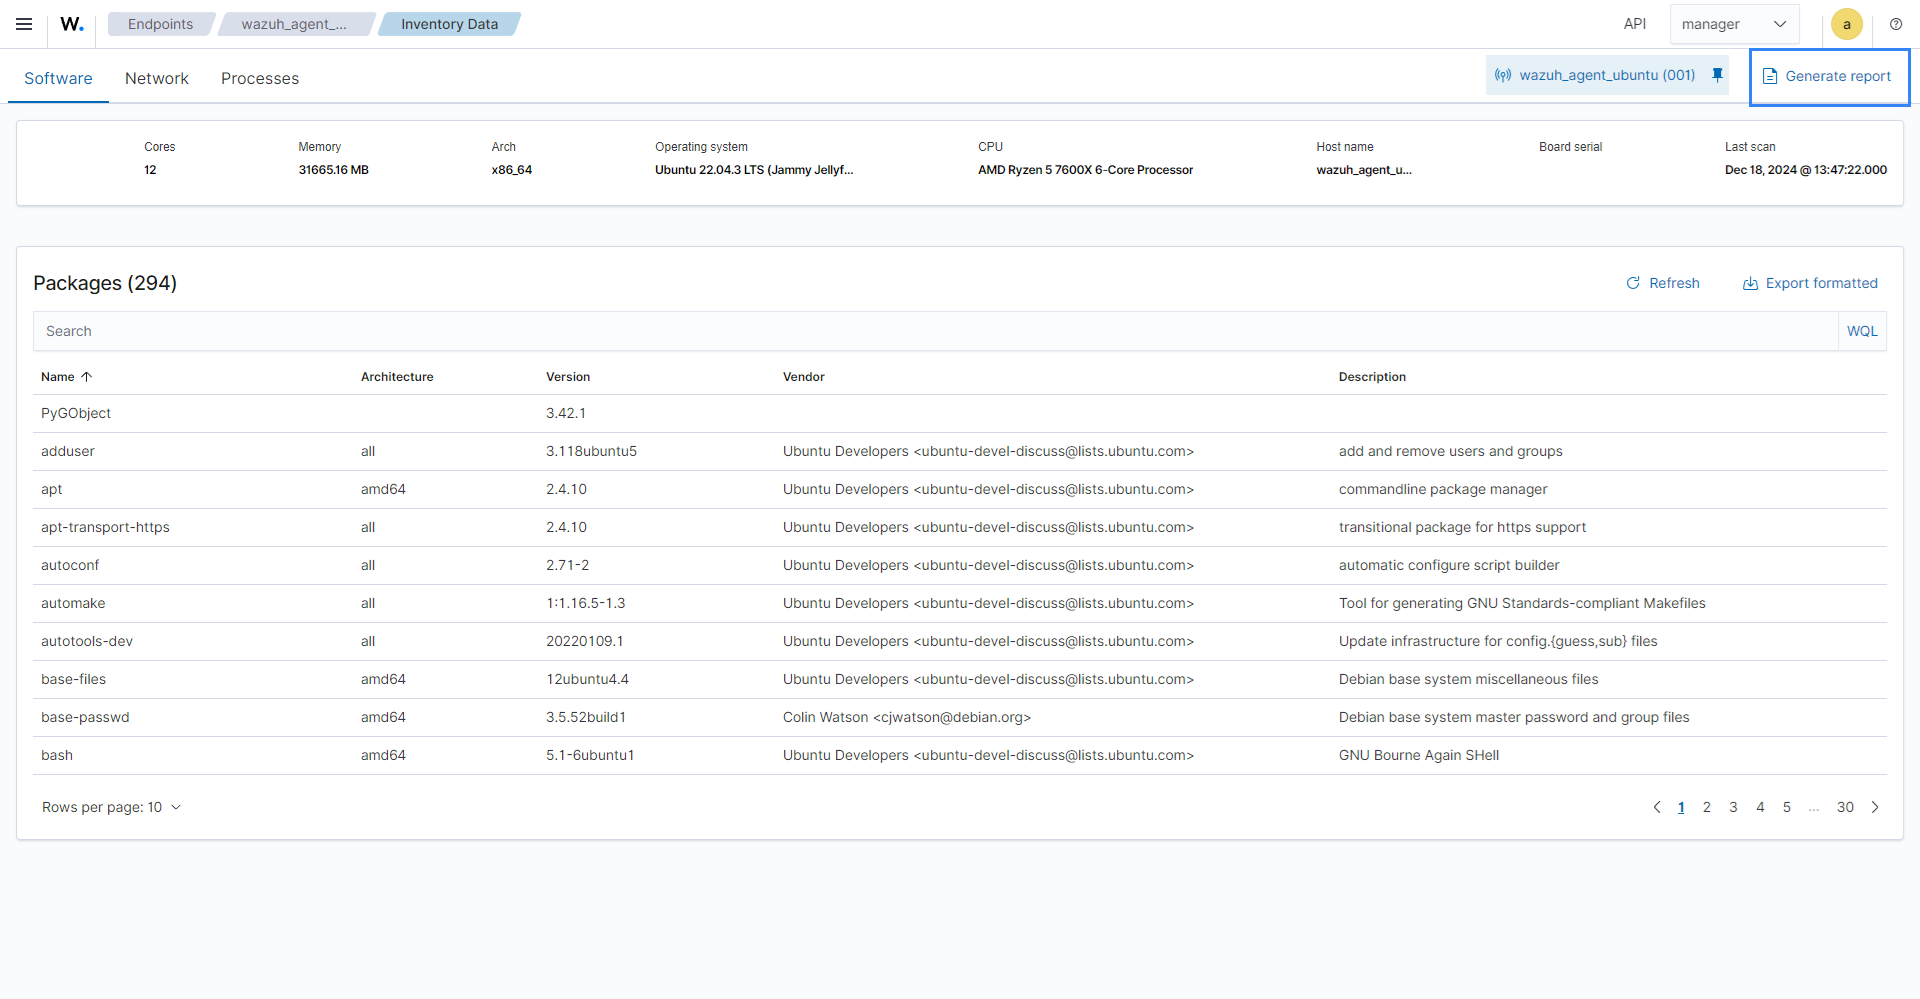Jump to page 30 of packages

click(1845, 807)
